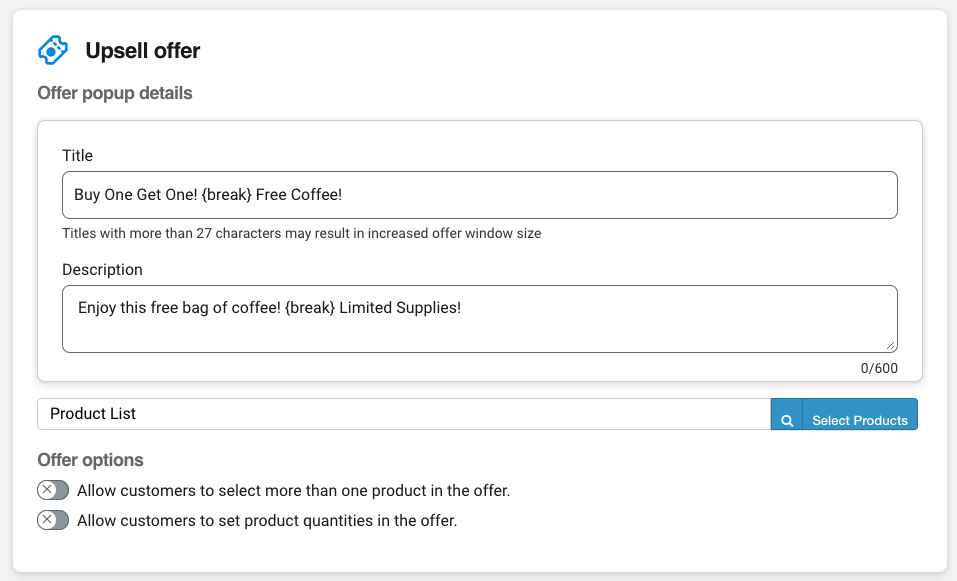
Task: Enable selecting more than one product toggle
Action: click(53, 490)
